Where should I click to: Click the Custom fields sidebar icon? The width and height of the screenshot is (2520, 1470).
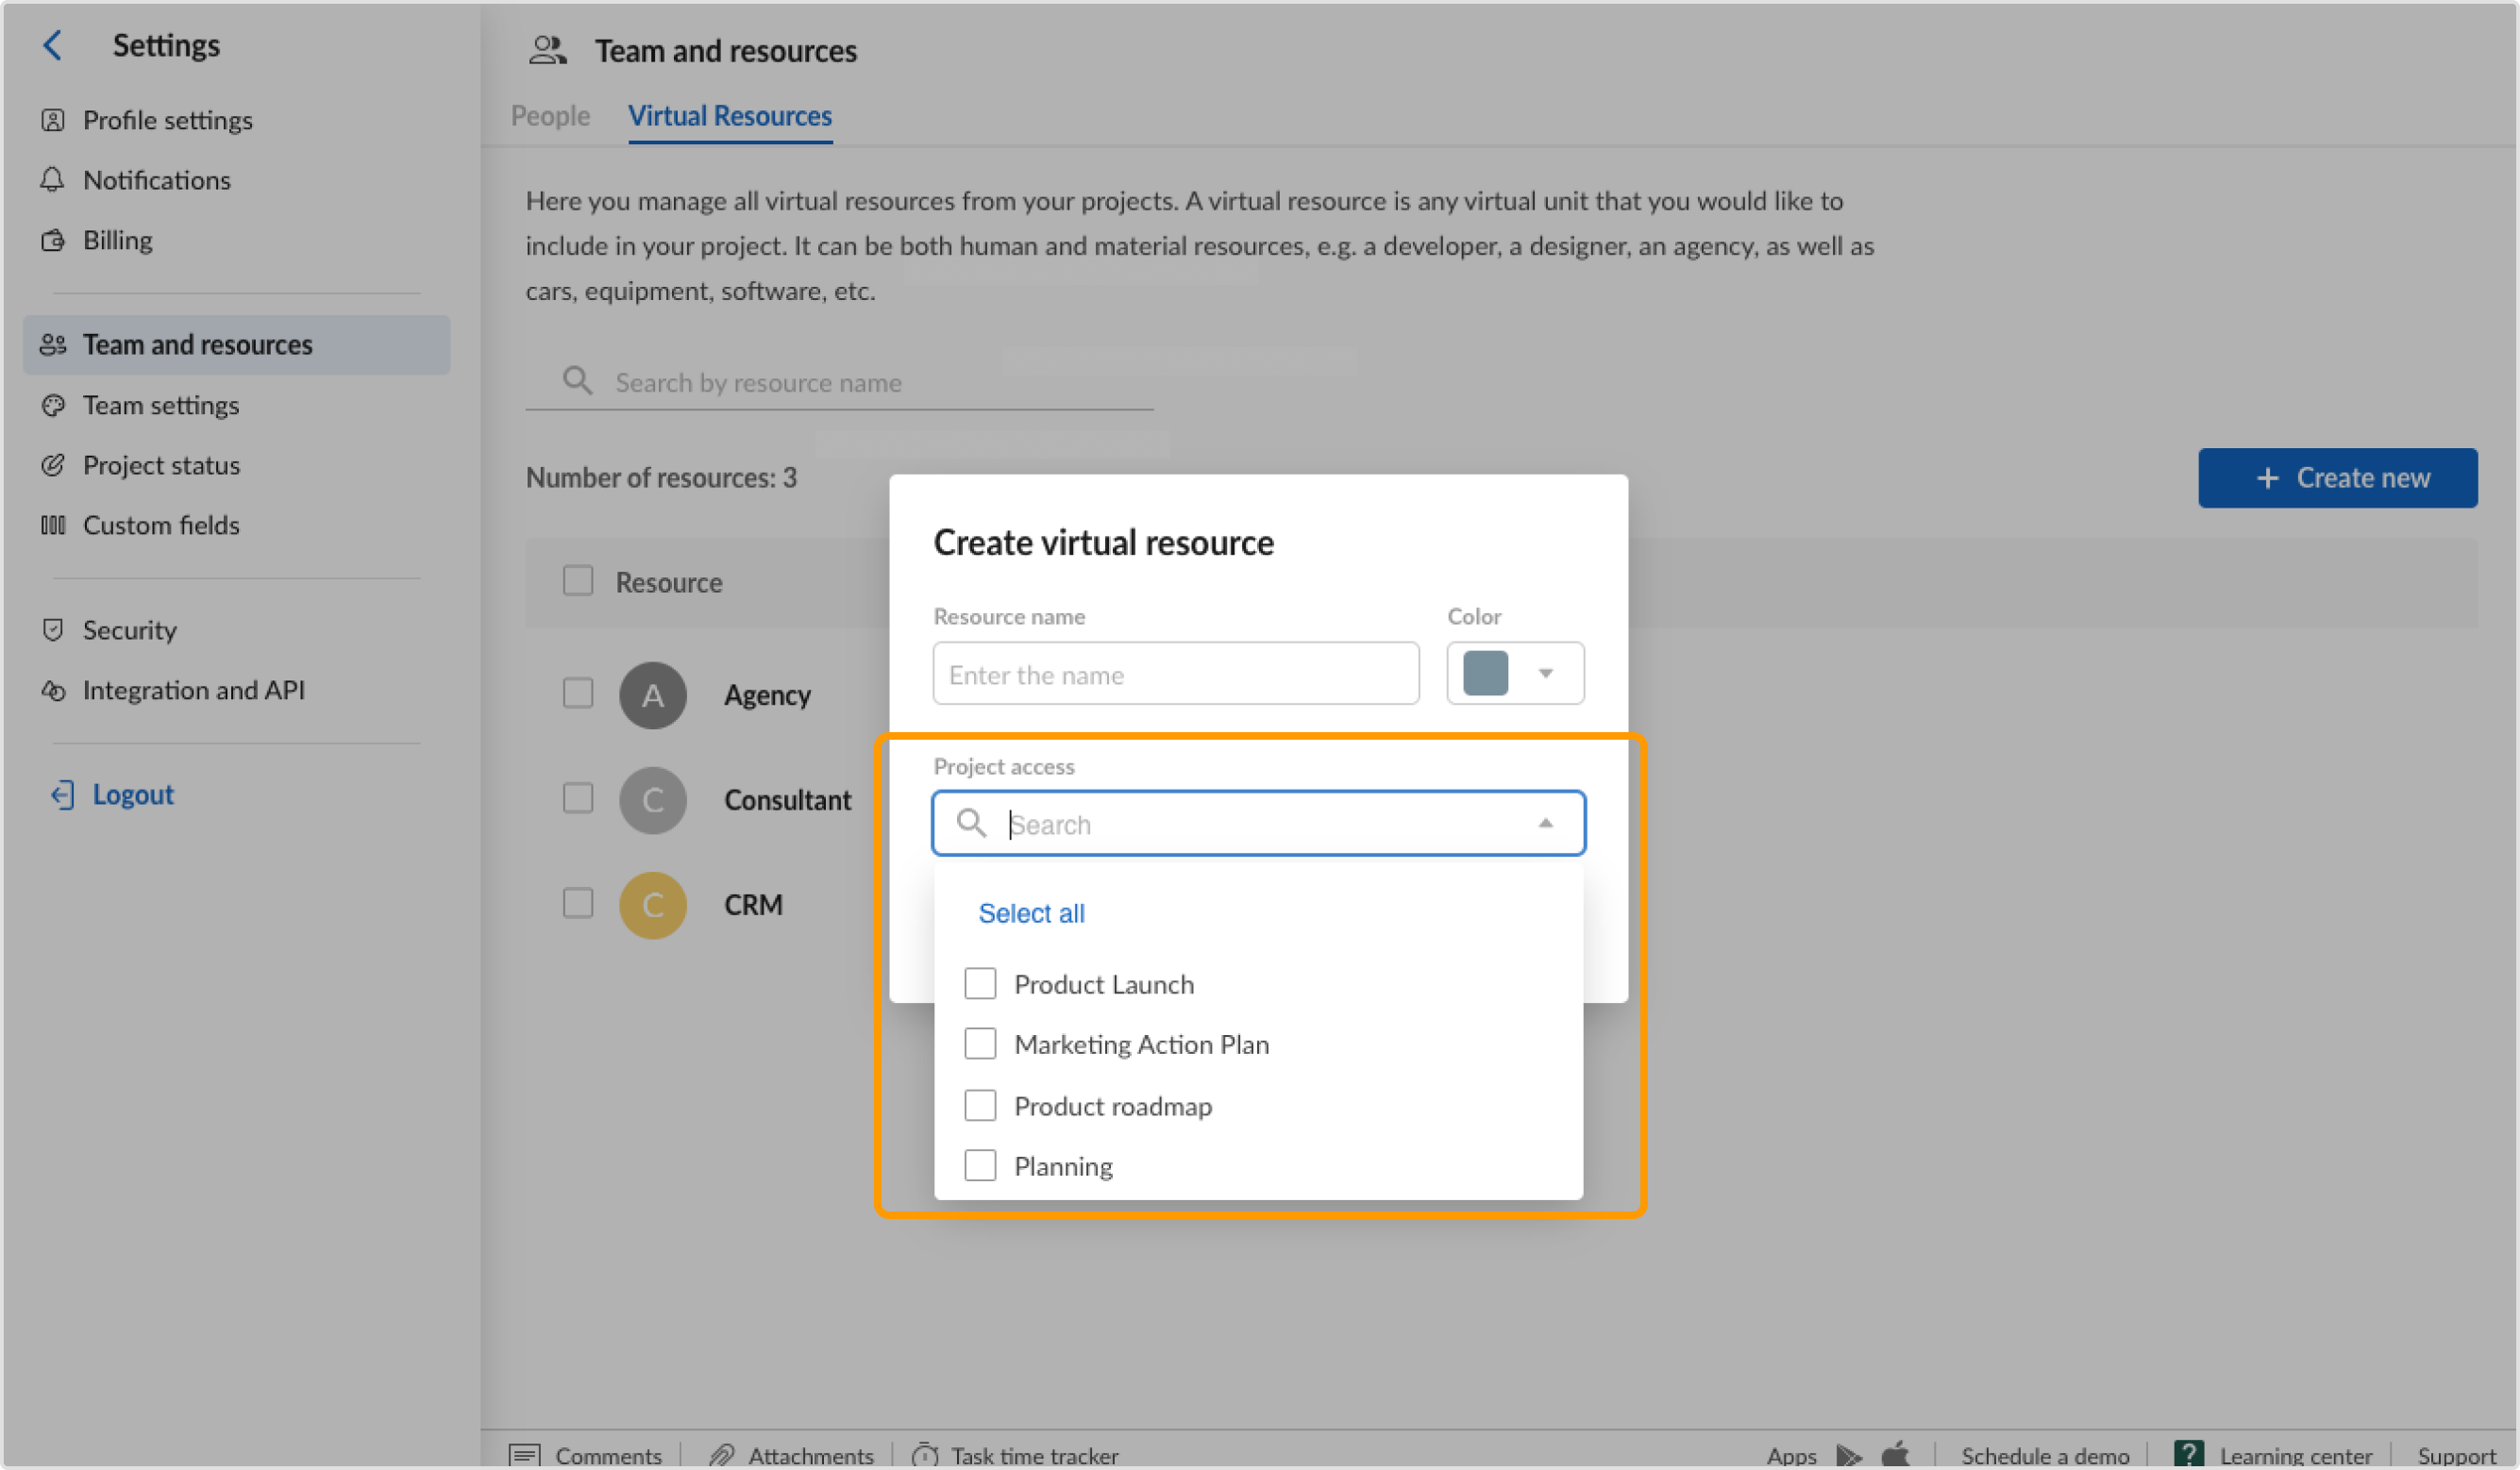[x=53, y=525]
